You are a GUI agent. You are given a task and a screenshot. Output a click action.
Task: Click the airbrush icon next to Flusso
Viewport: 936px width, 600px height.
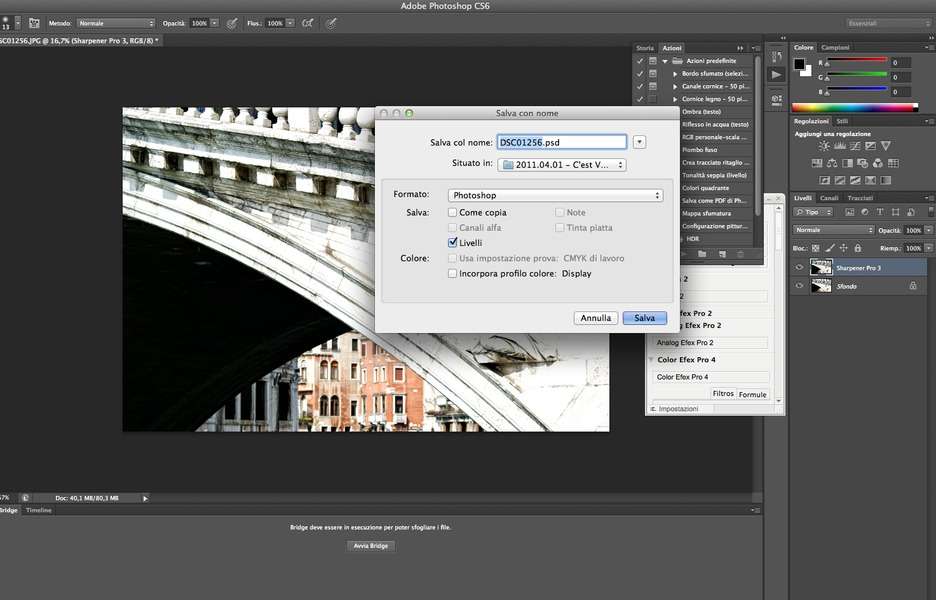click(x=307, y=23)
